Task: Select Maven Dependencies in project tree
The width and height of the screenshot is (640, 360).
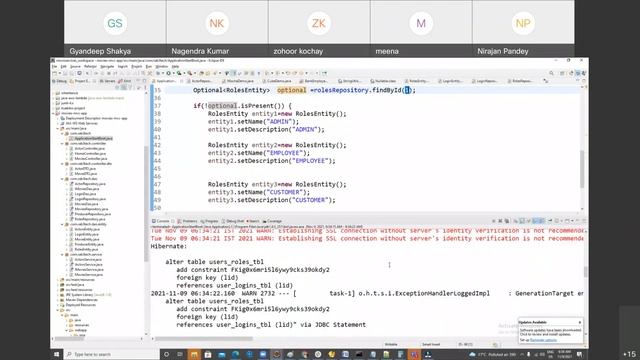Action: [x=81, y=300]
